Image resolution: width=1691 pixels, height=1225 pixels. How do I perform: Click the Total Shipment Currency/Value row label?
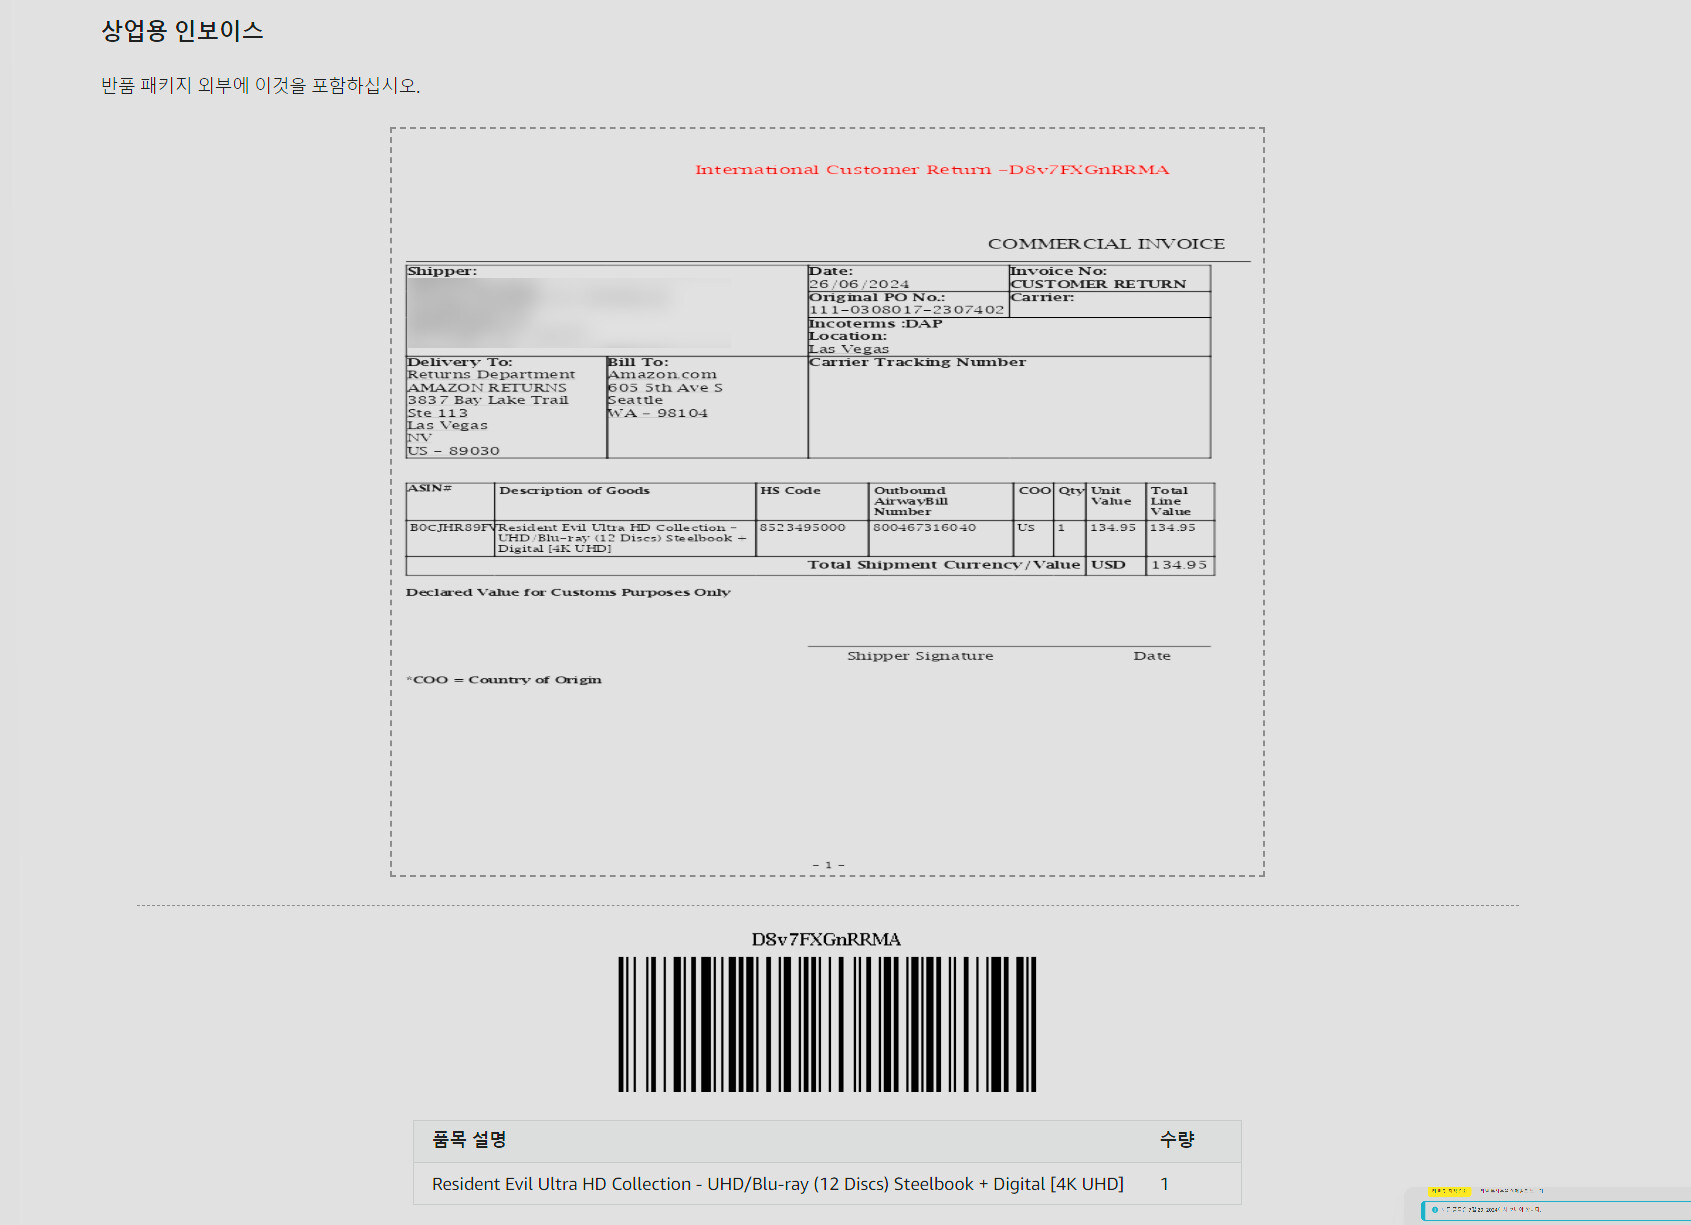coord(944,565)
